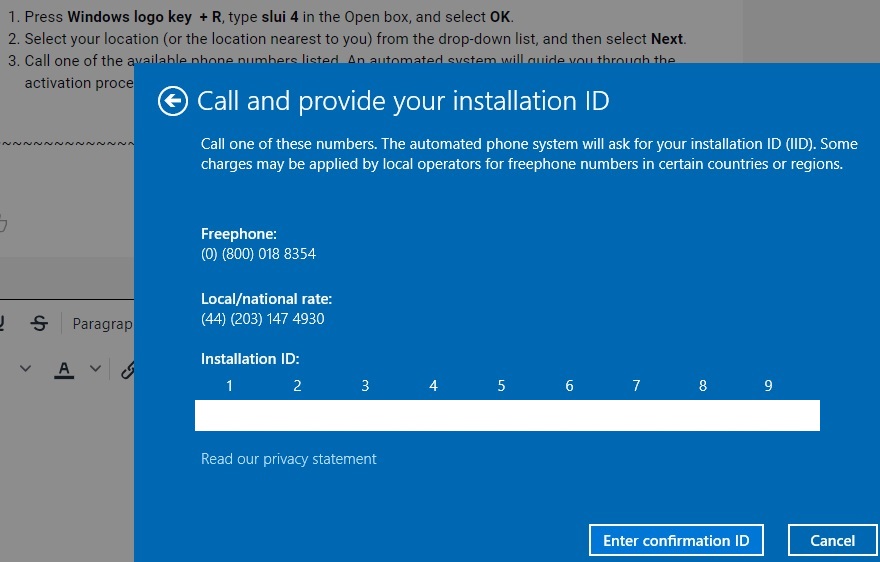880x562 pixels.
Task: Click the Cancel button
Action: click(832, 540)
